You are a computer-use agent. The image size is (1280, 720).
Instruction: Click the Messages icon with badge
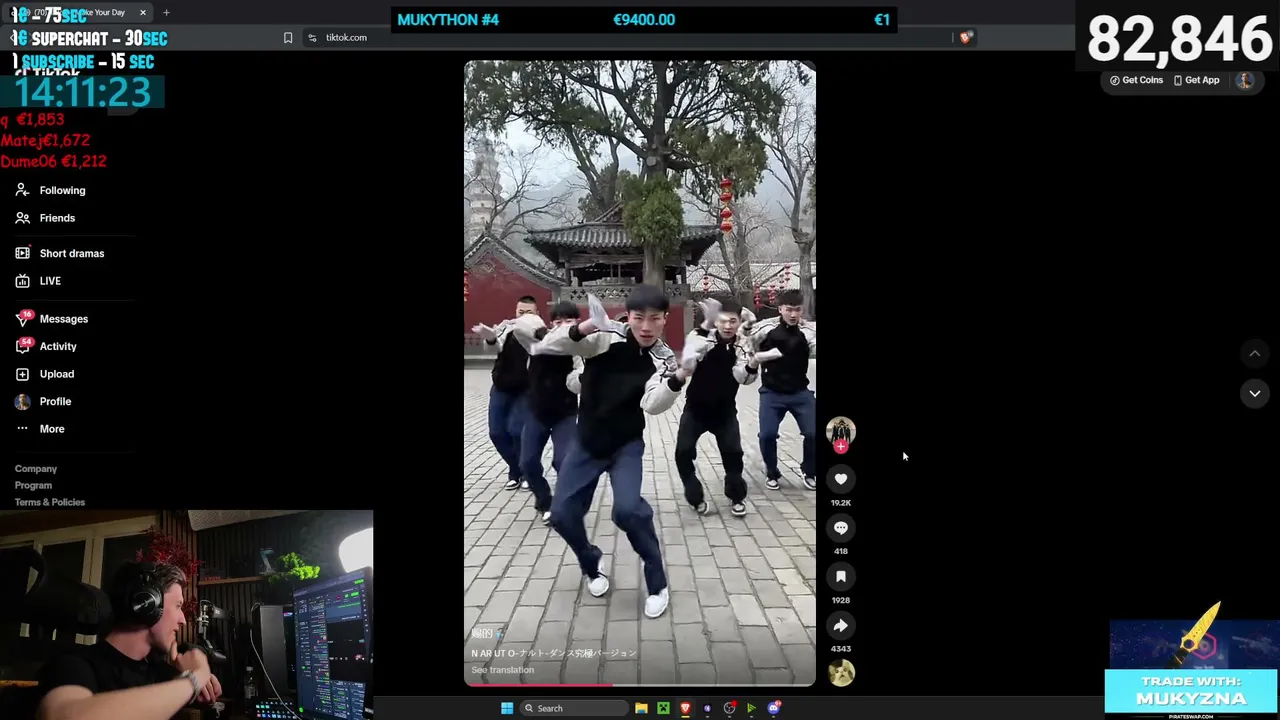pyautogui.click(x=22, y=319)
